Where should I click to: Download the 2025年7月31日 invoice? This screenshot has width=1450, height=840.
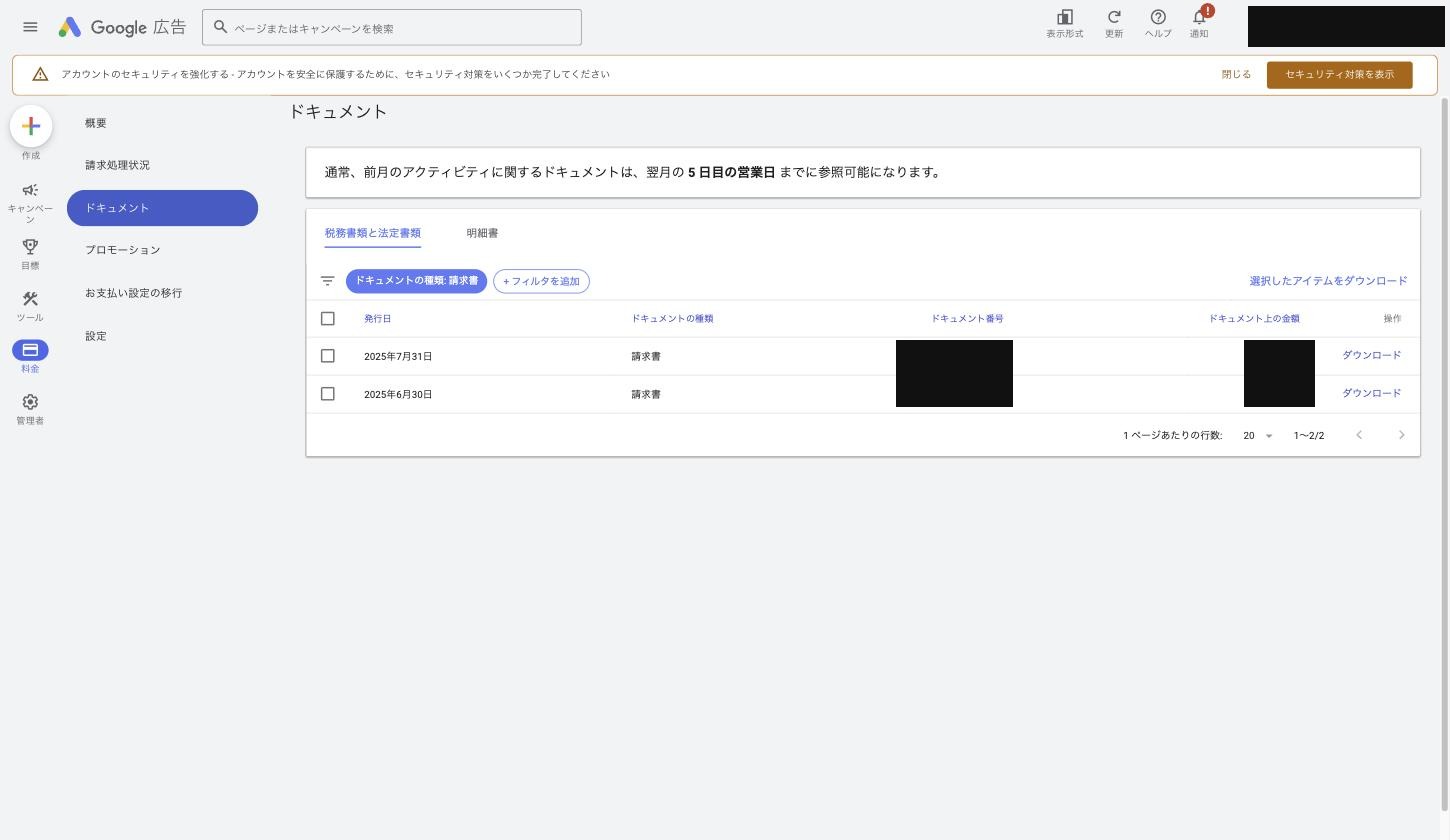(1371, 355)
